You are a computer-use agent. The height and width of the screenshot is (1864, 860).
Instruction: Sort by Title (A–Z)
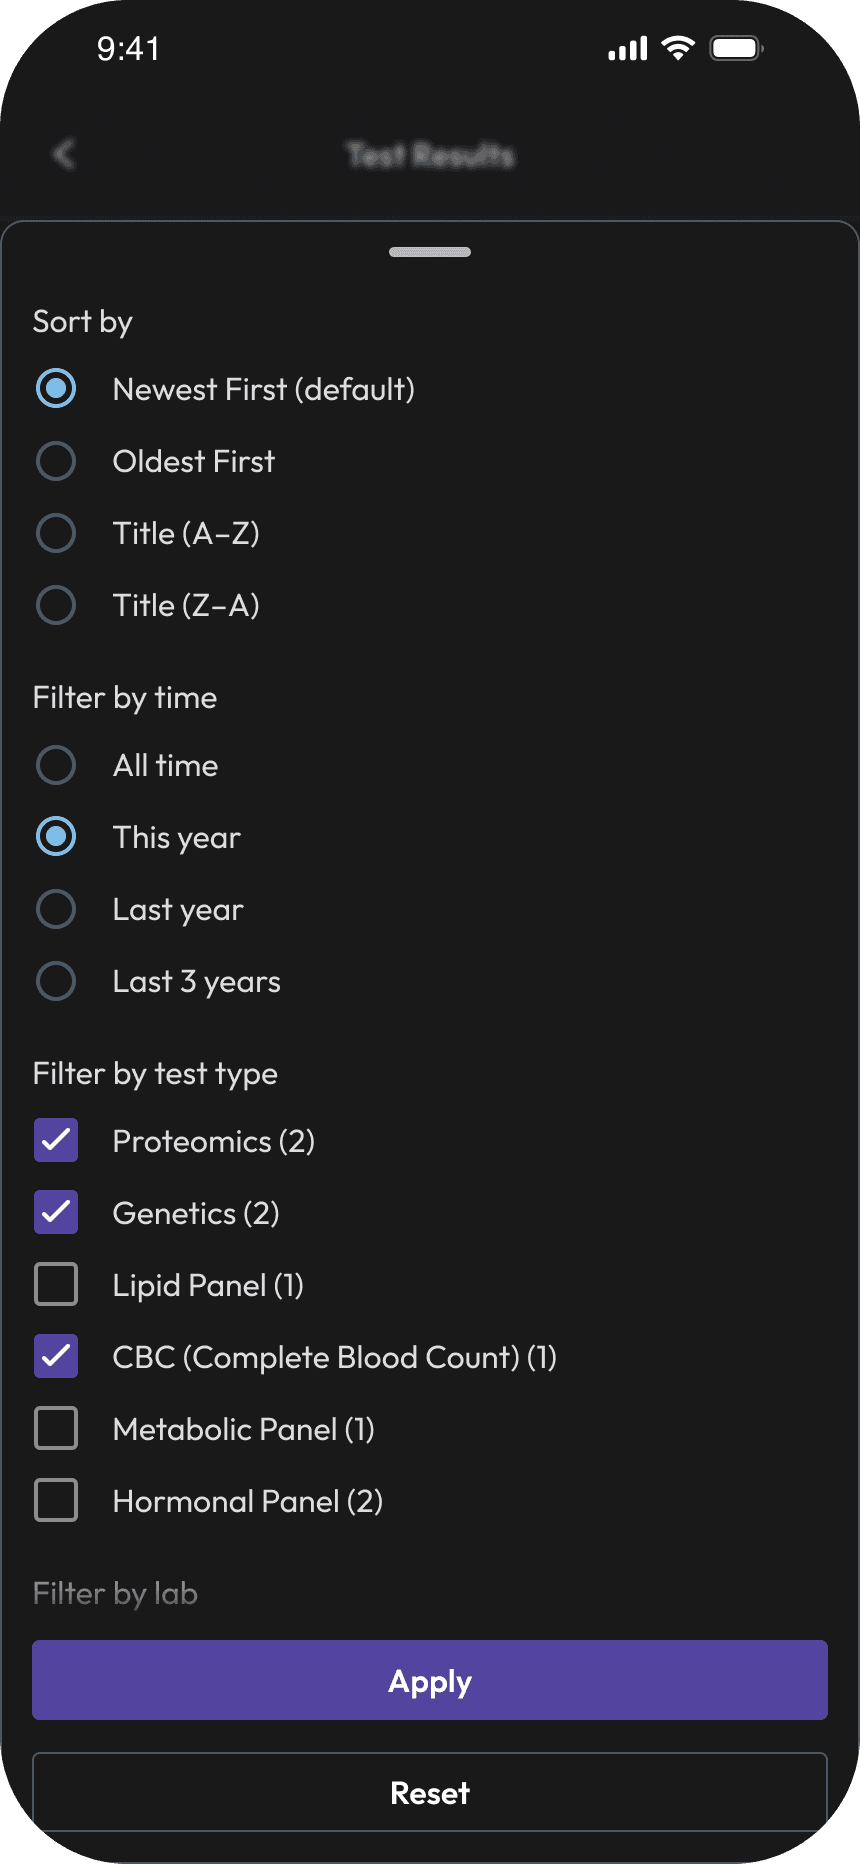point(56,533)
